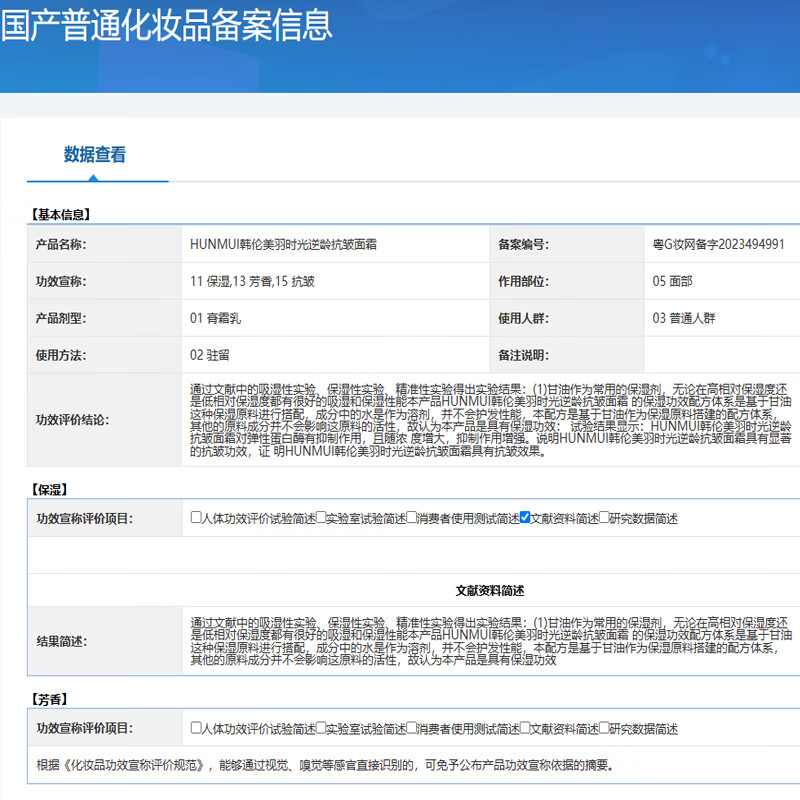Check 文献资料简述 in the 芳香 section
The width and height of the screenshot is (800, 800).
pos(525,729)
